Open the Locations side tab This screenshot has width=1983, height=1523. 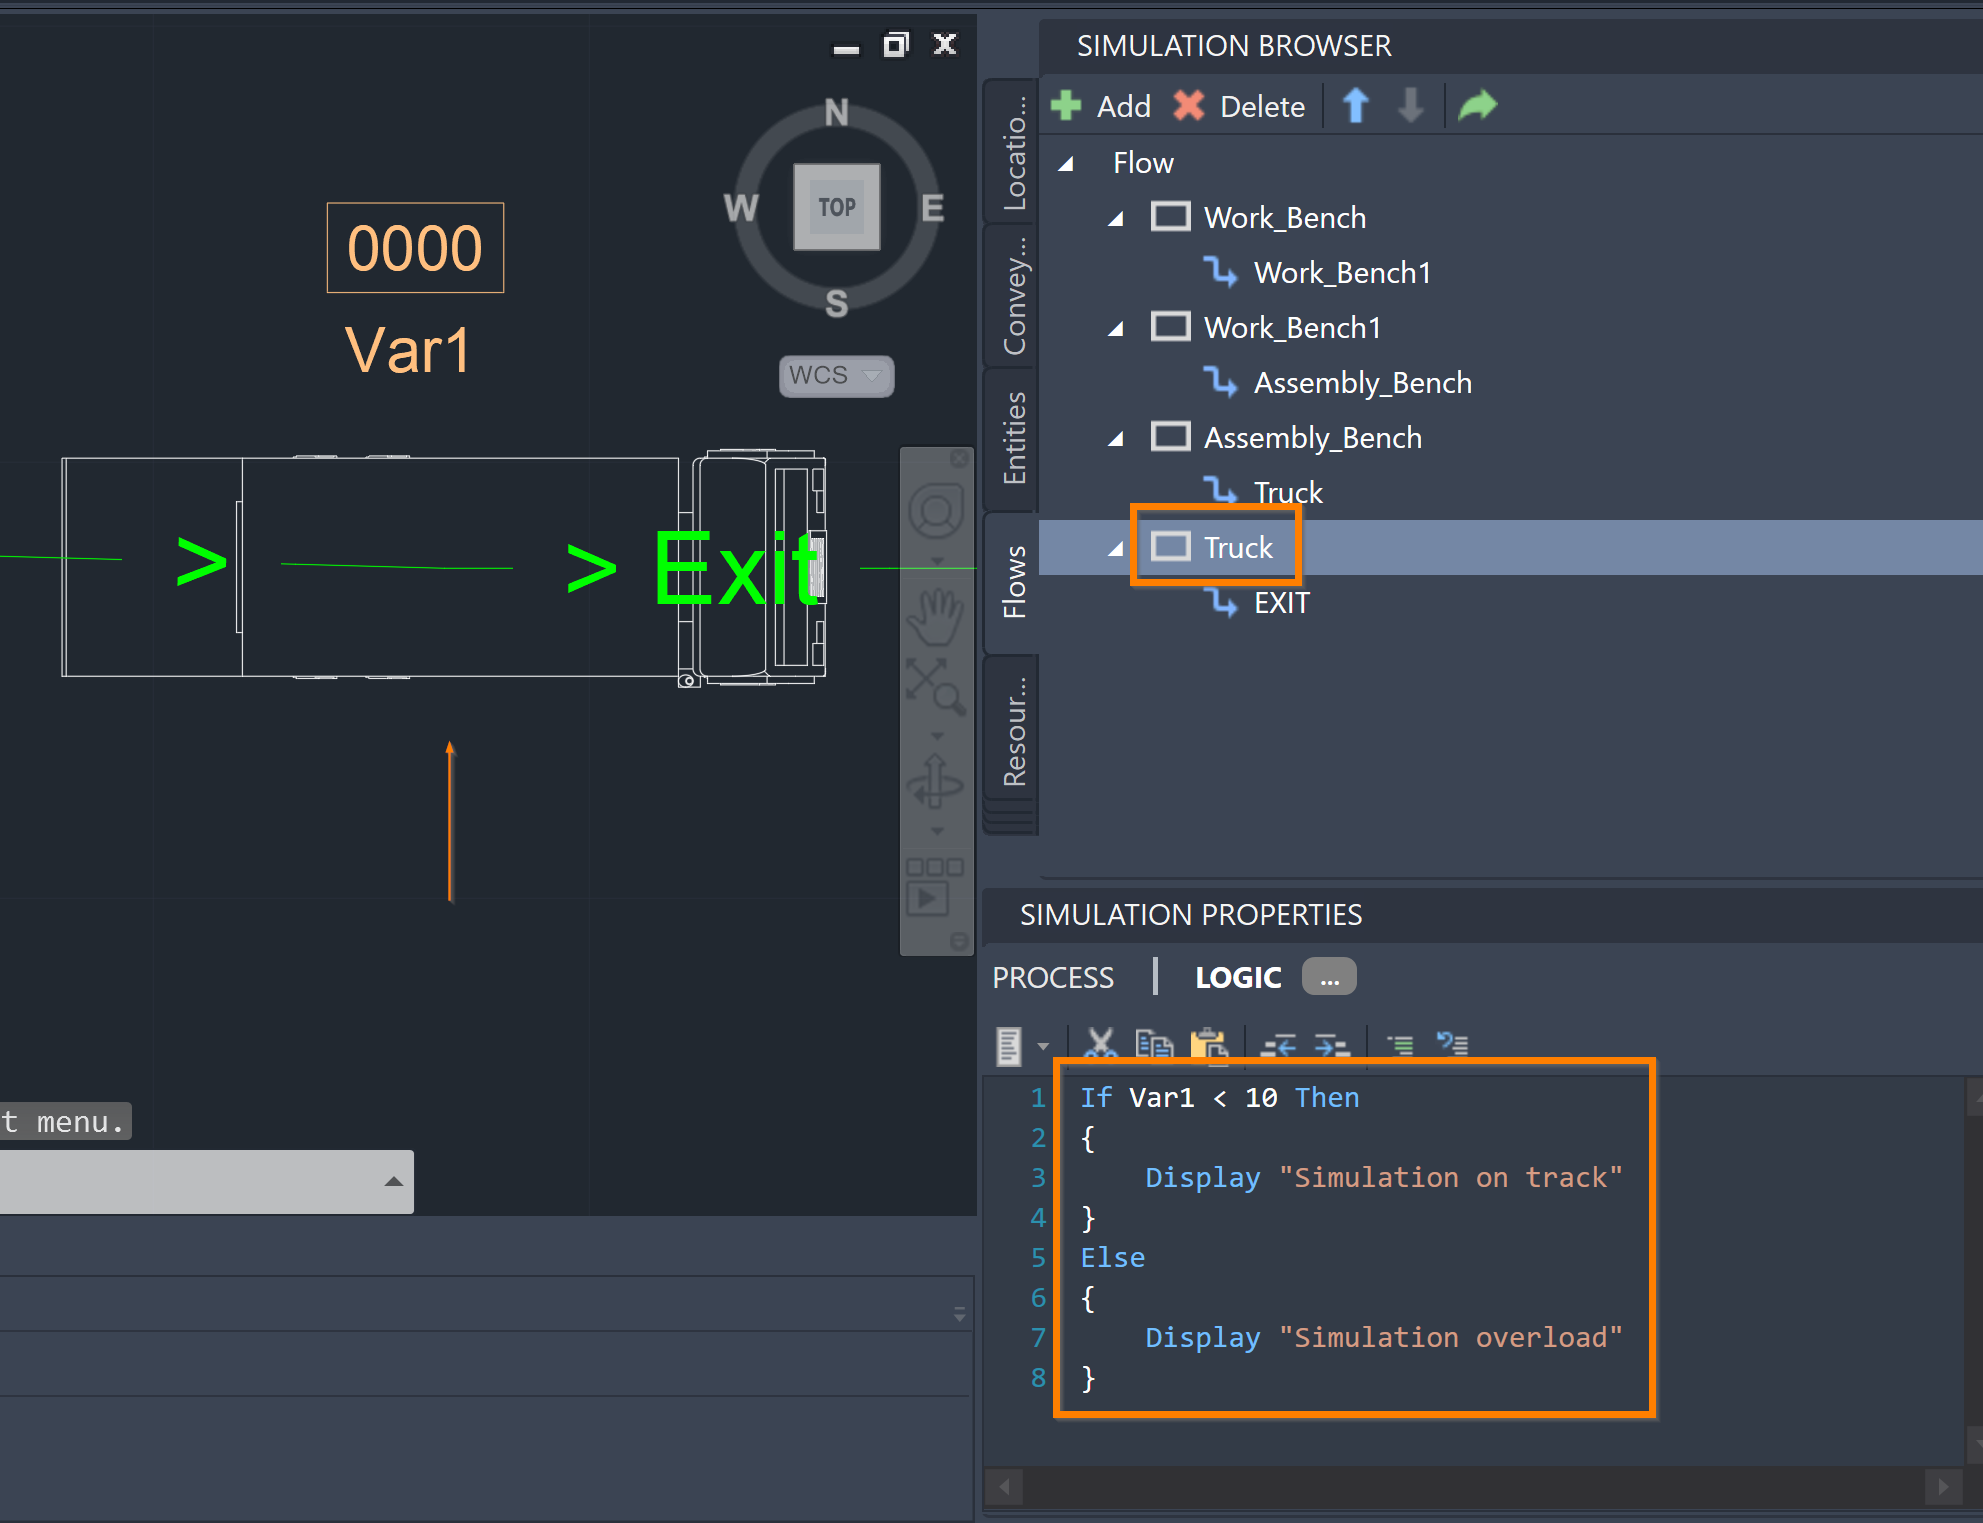tap(1013, 151)
